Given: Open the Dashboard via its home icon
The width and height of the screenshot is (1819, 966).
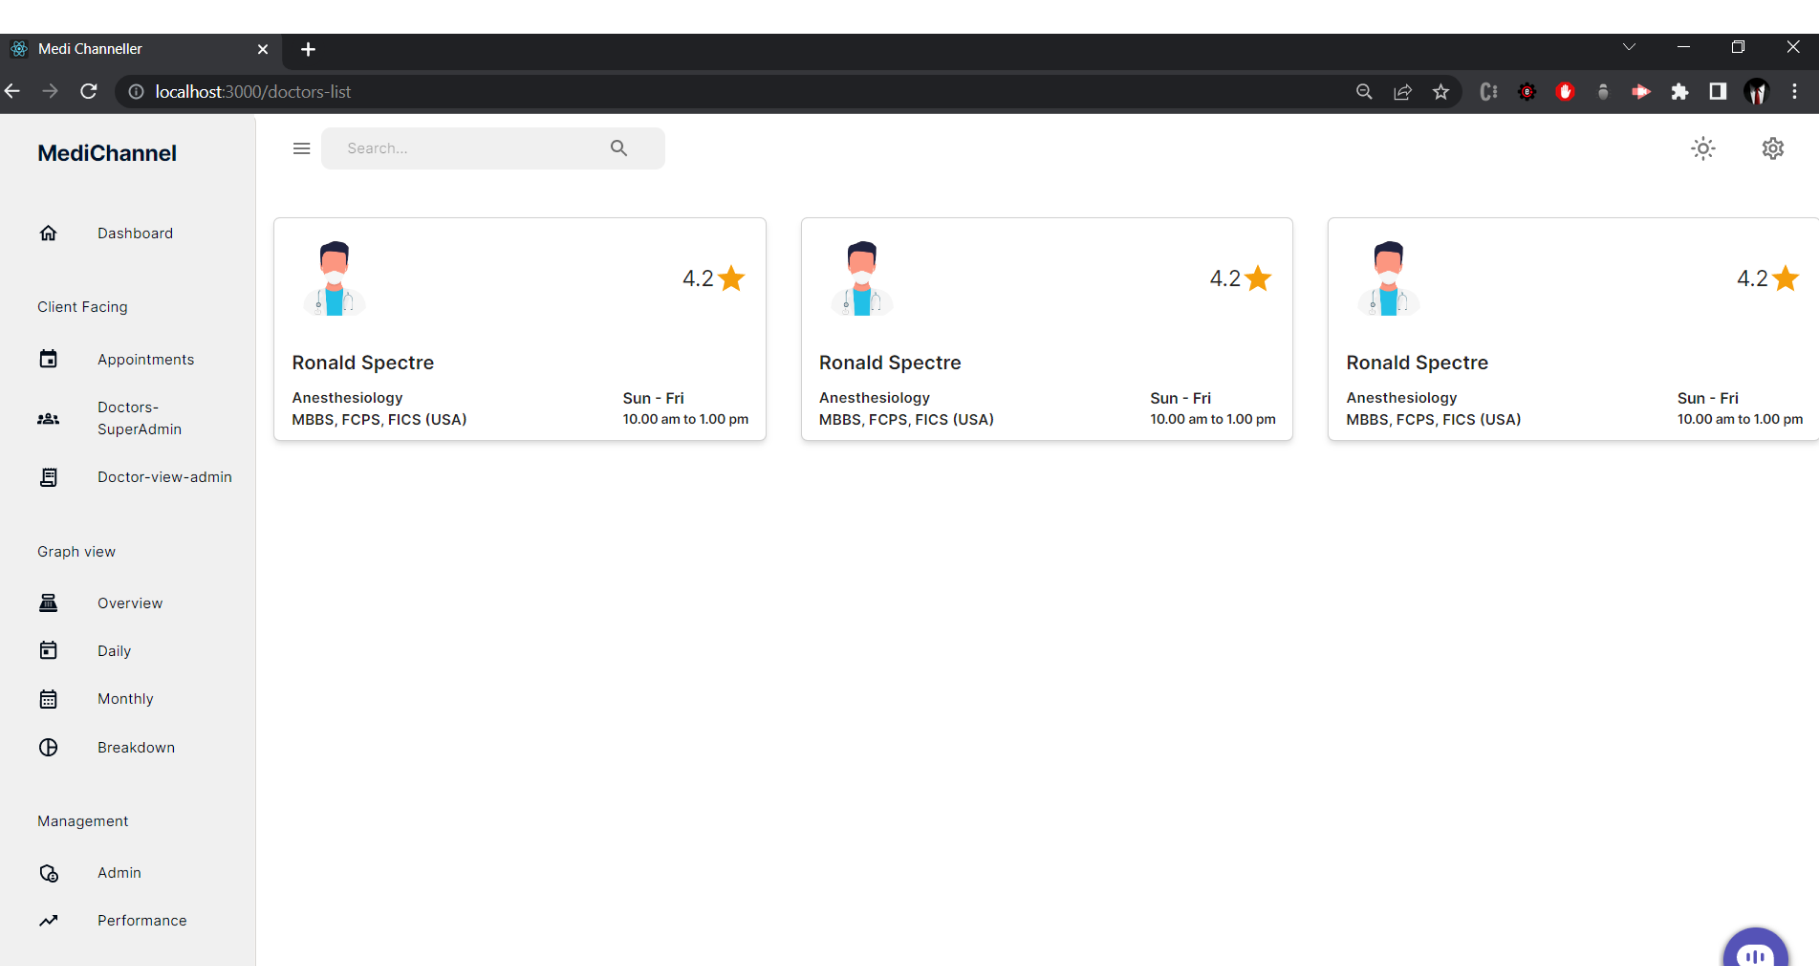Looking at the screenshot, I should [48, 233].
